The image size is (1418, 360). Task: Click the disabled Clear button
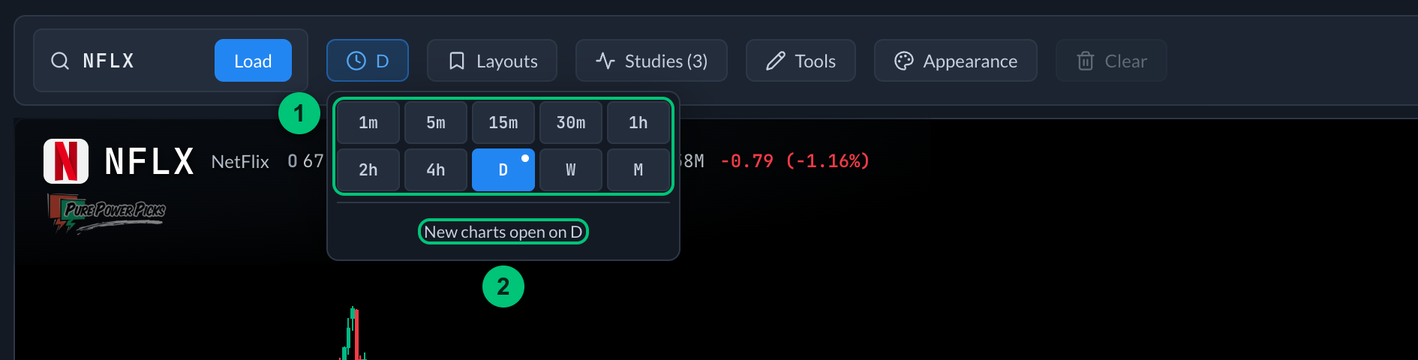1111,61
